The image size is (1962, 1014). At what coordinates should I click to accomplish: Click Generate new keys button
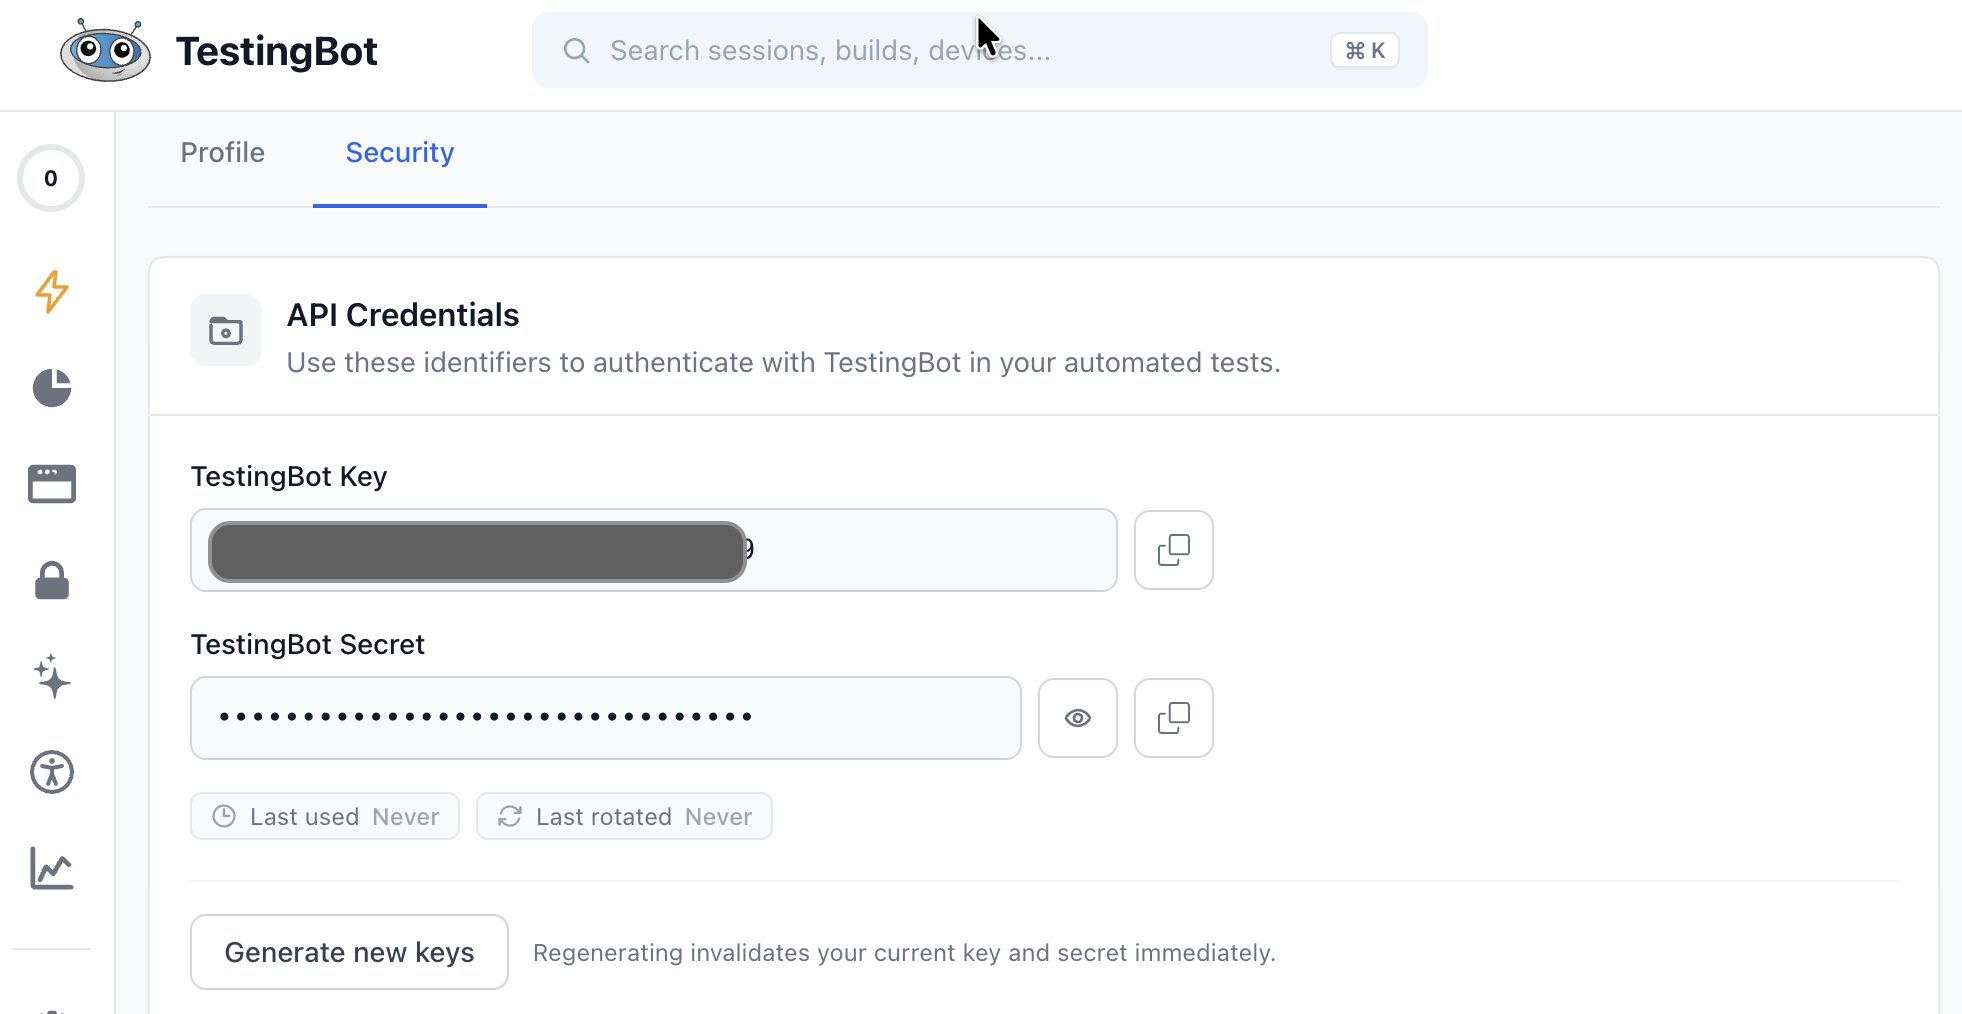(x=349, y=952)
